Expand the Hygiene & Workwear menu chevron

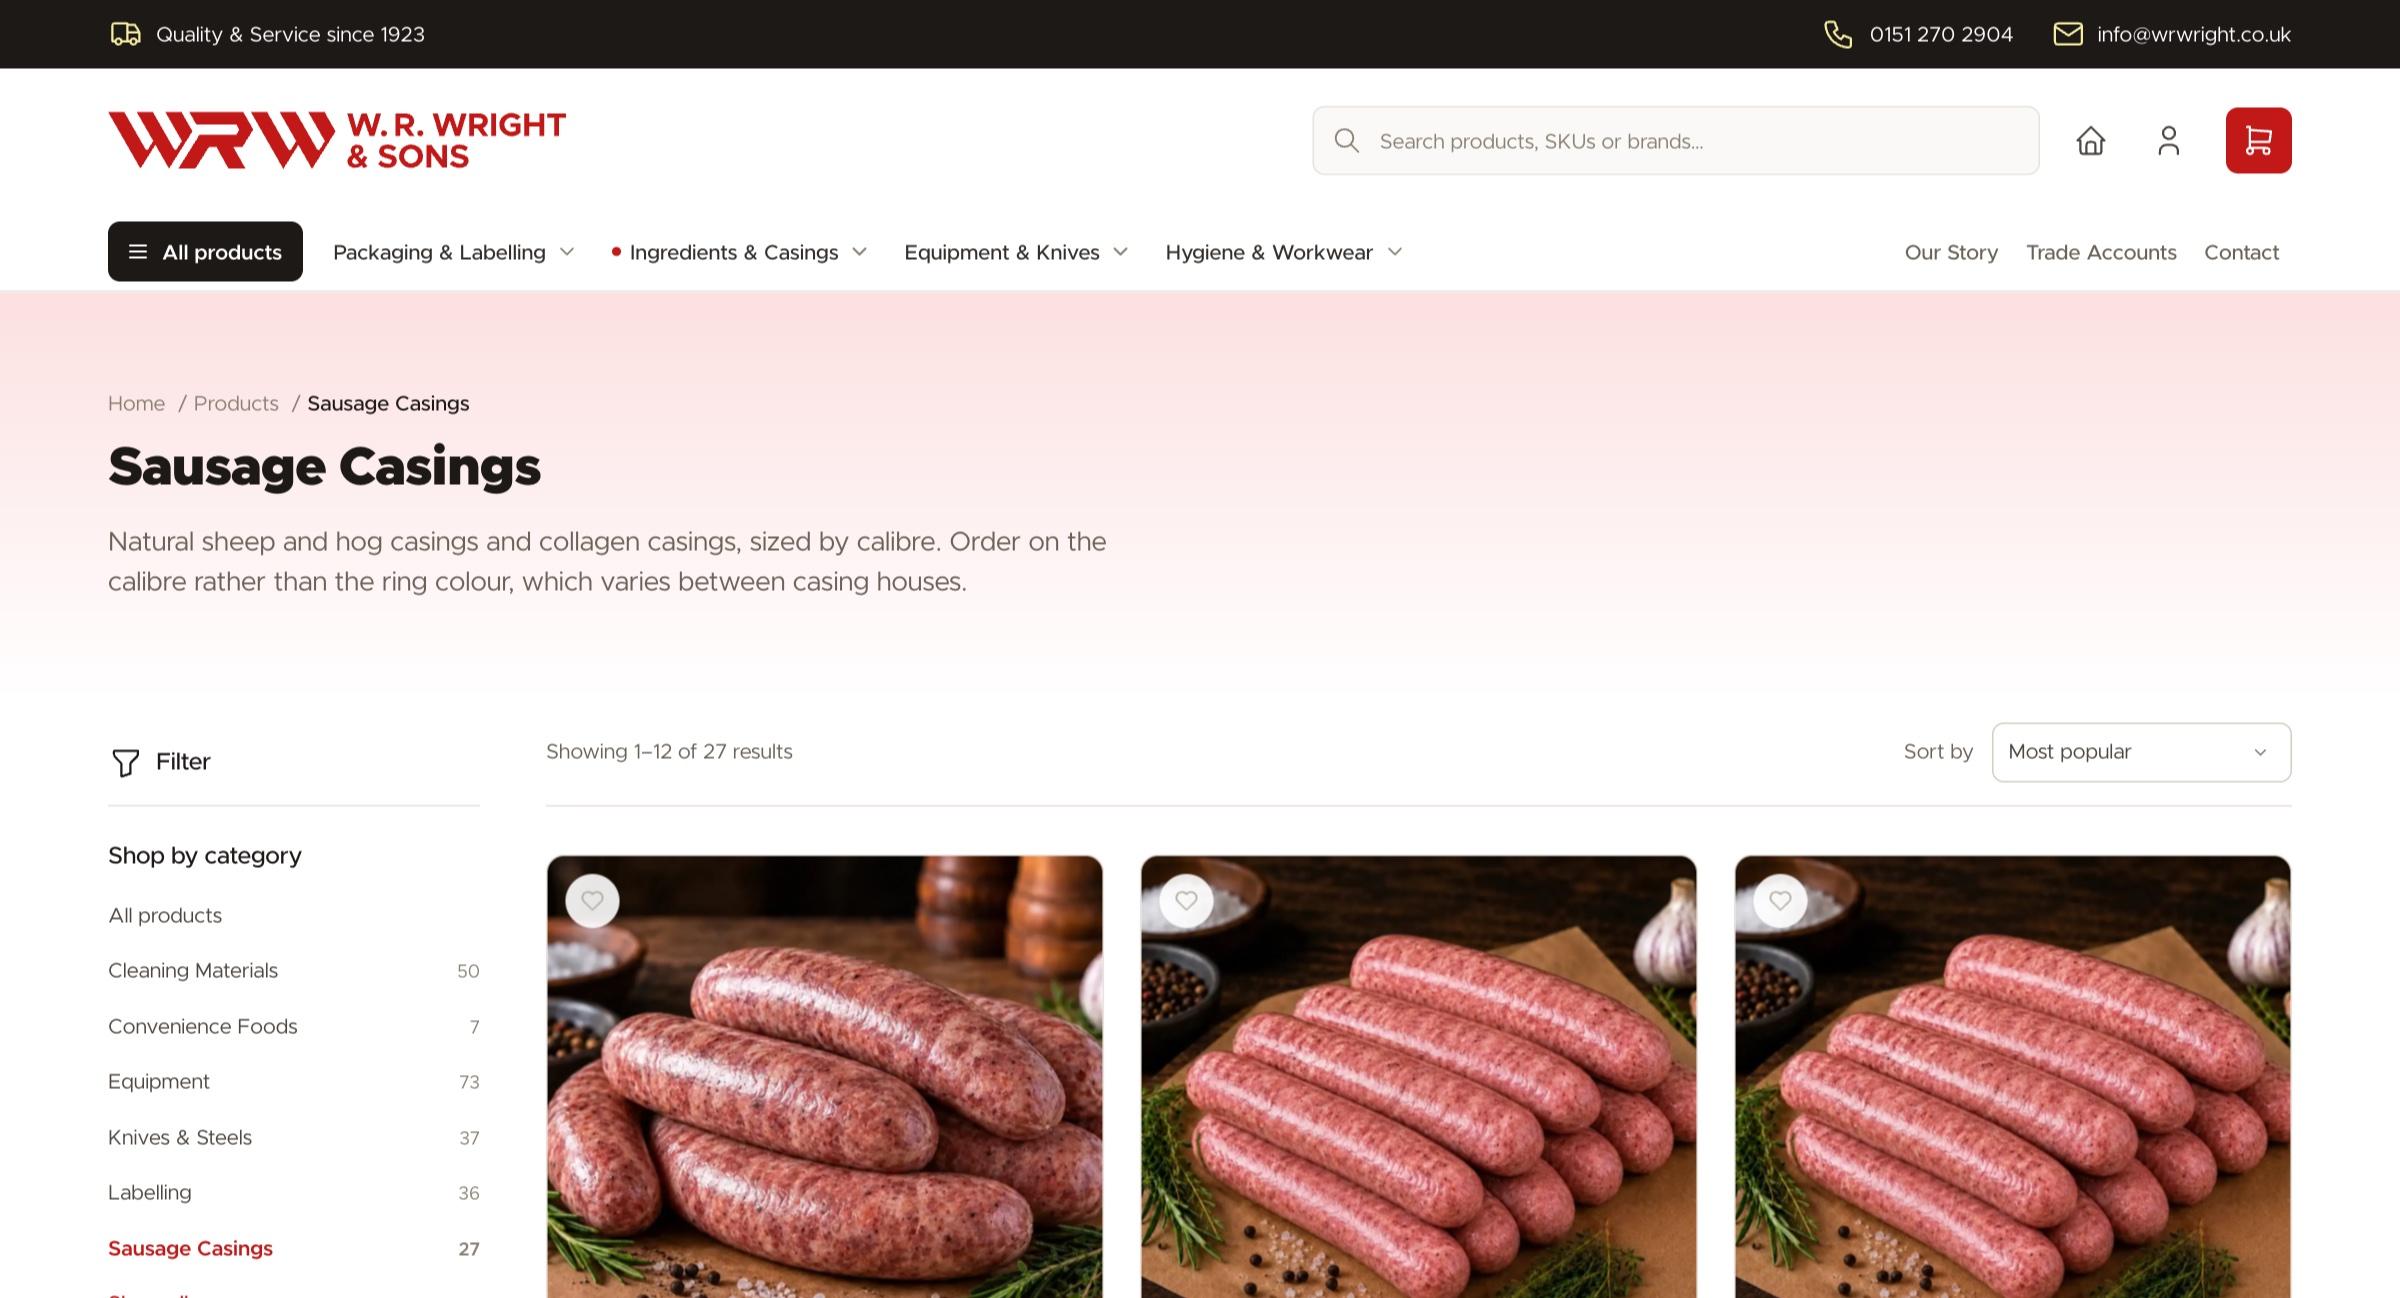[x=1395, y=252]
